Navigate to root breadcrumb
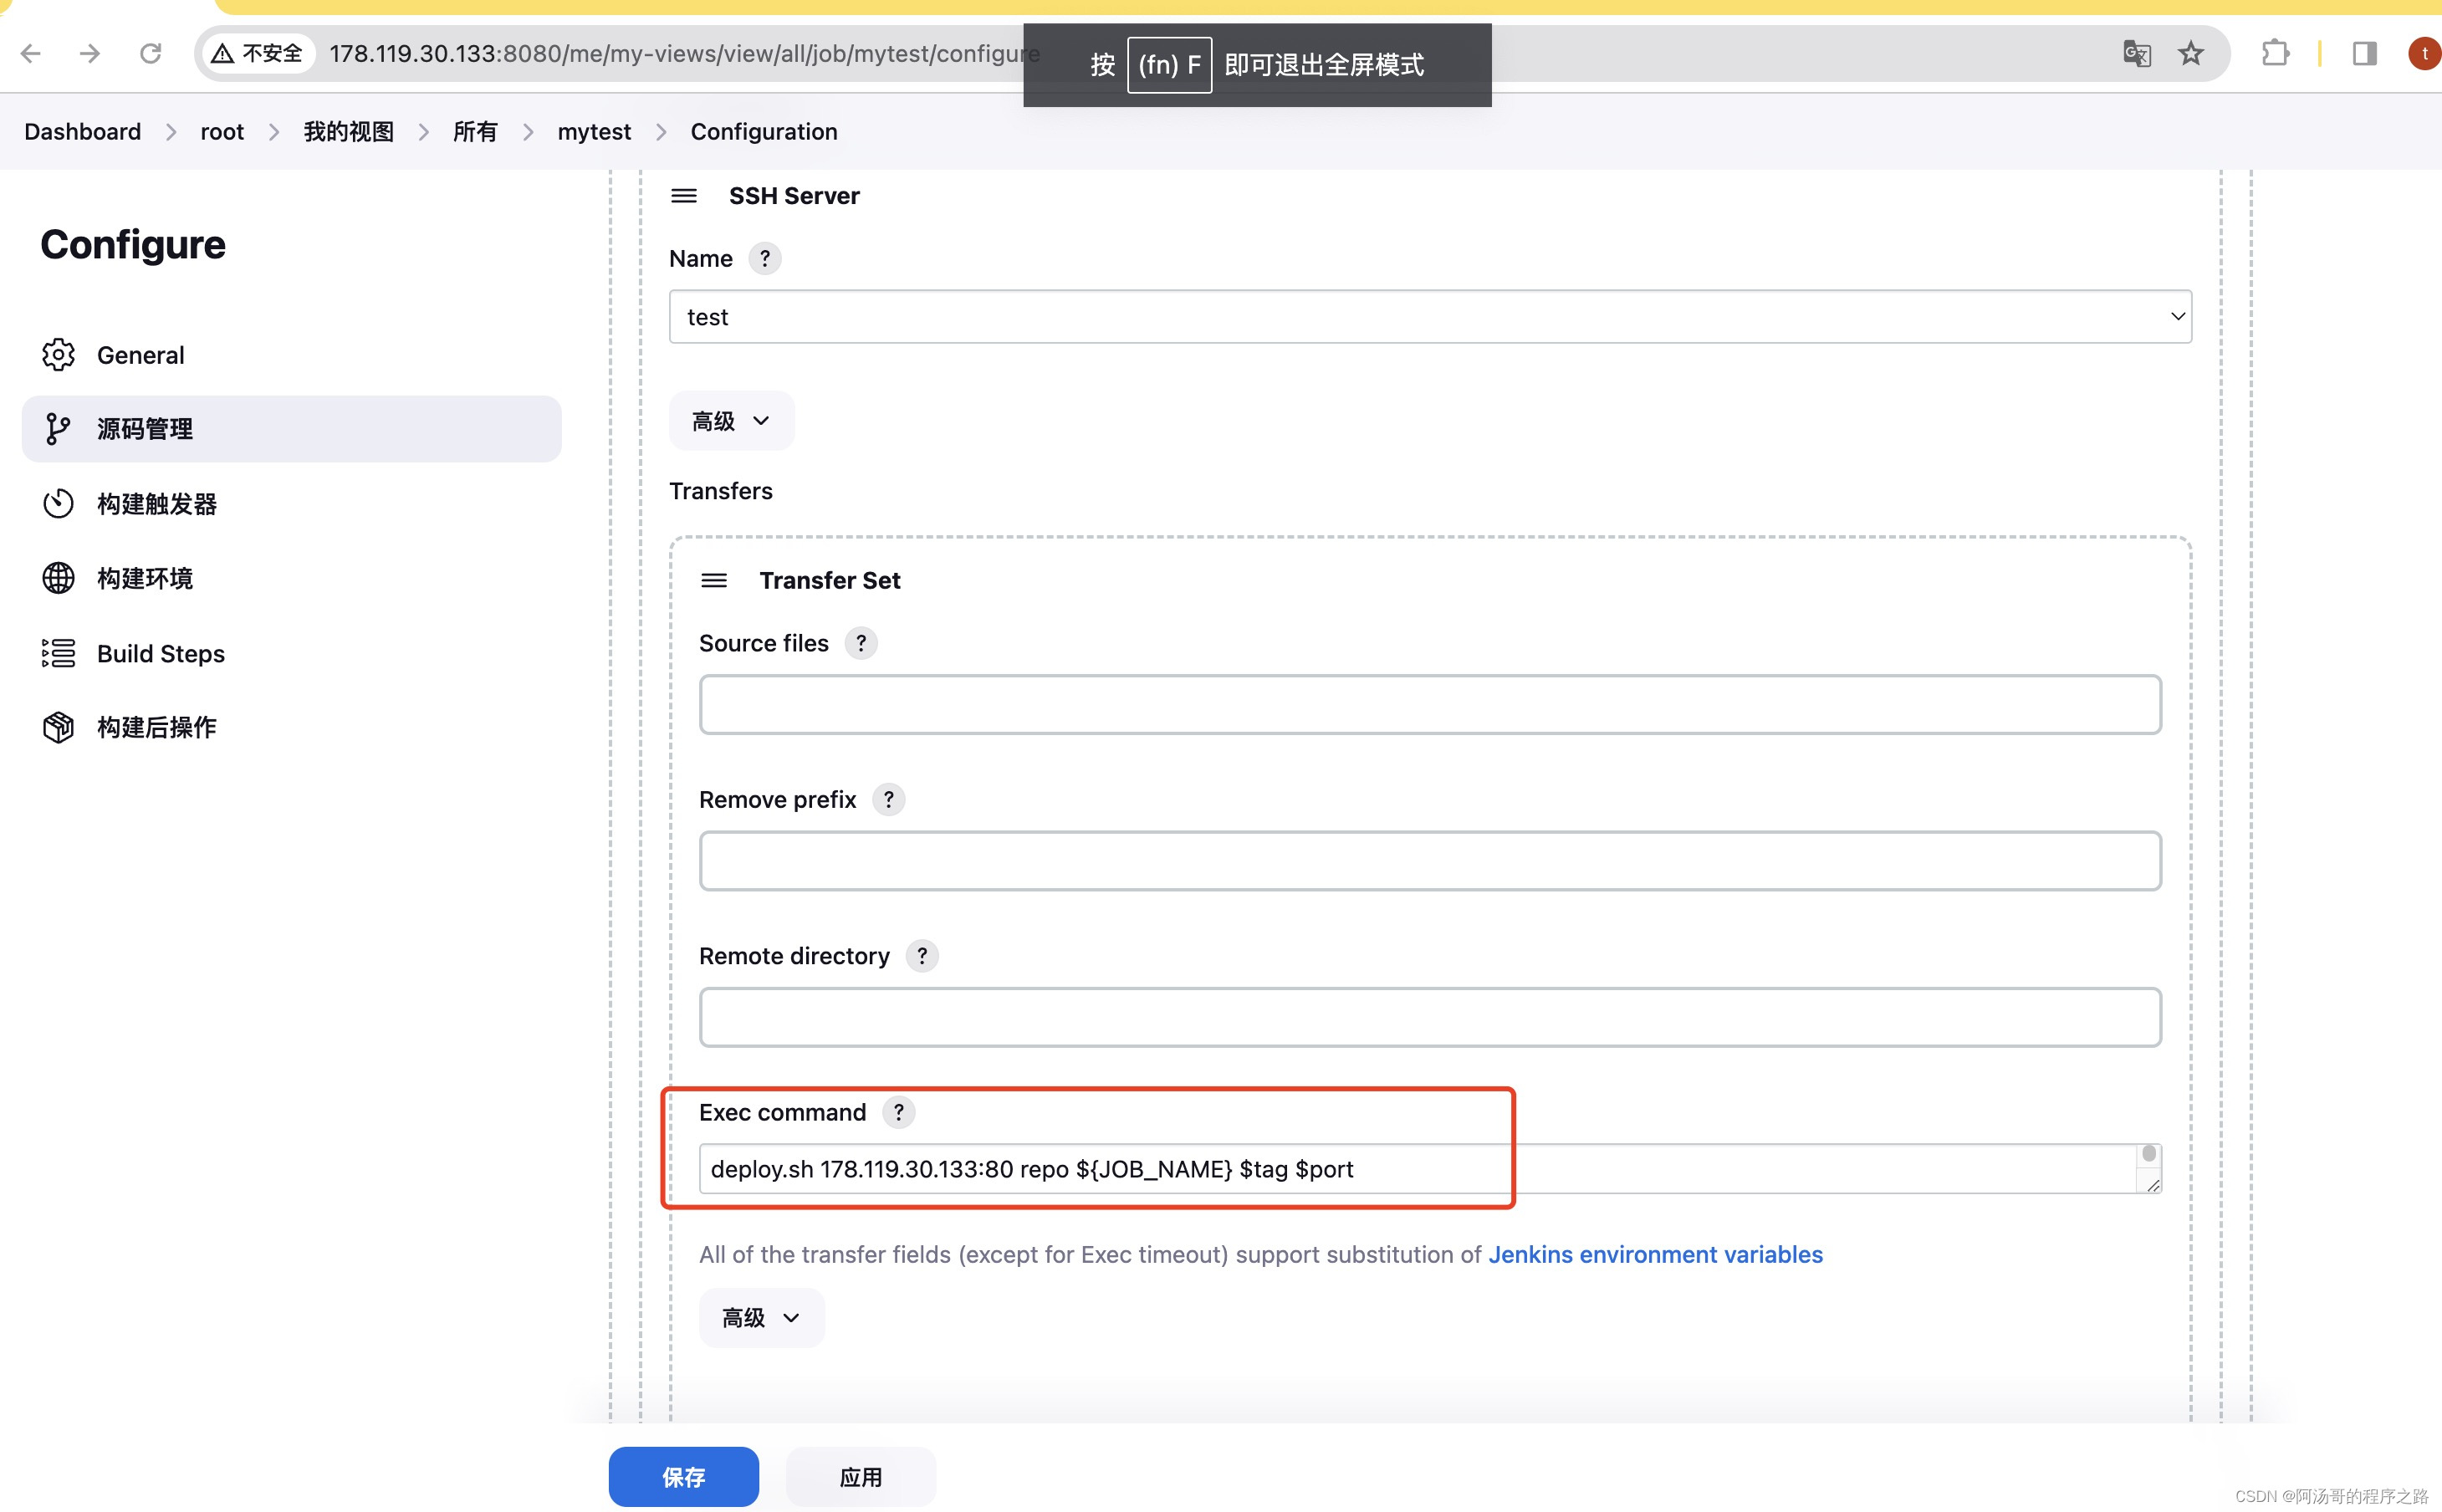 [x=222, y=132]
